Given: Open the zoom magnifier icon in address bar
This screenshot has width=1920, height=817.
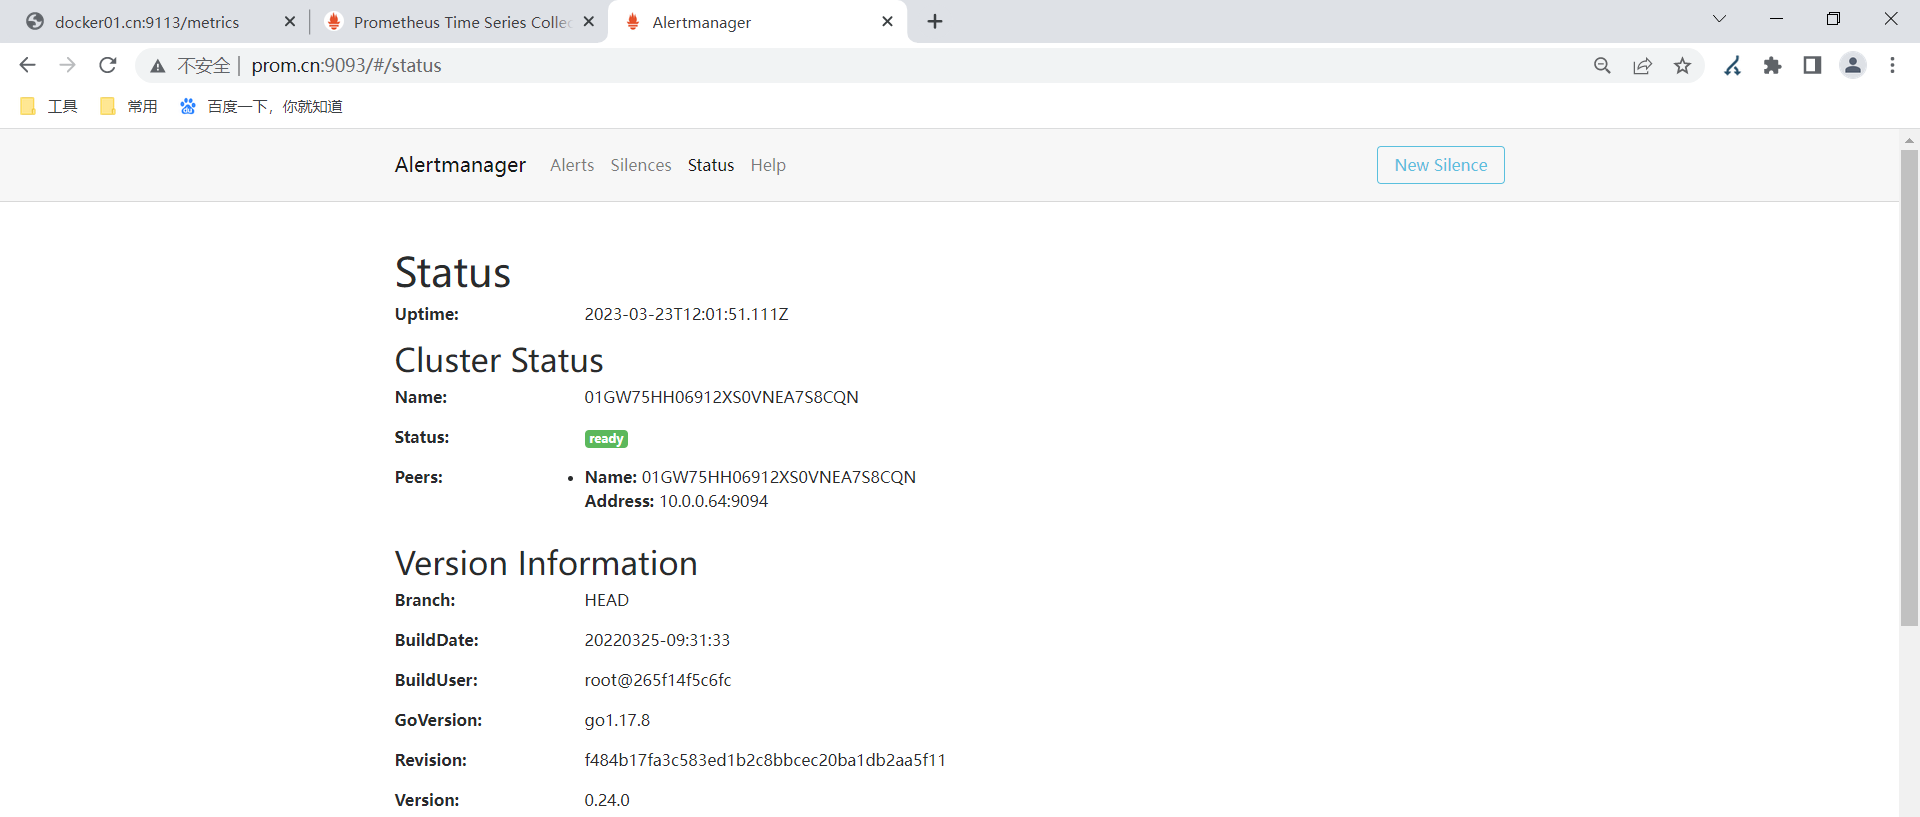Looking at the screenshot, I should (1602, 66).
